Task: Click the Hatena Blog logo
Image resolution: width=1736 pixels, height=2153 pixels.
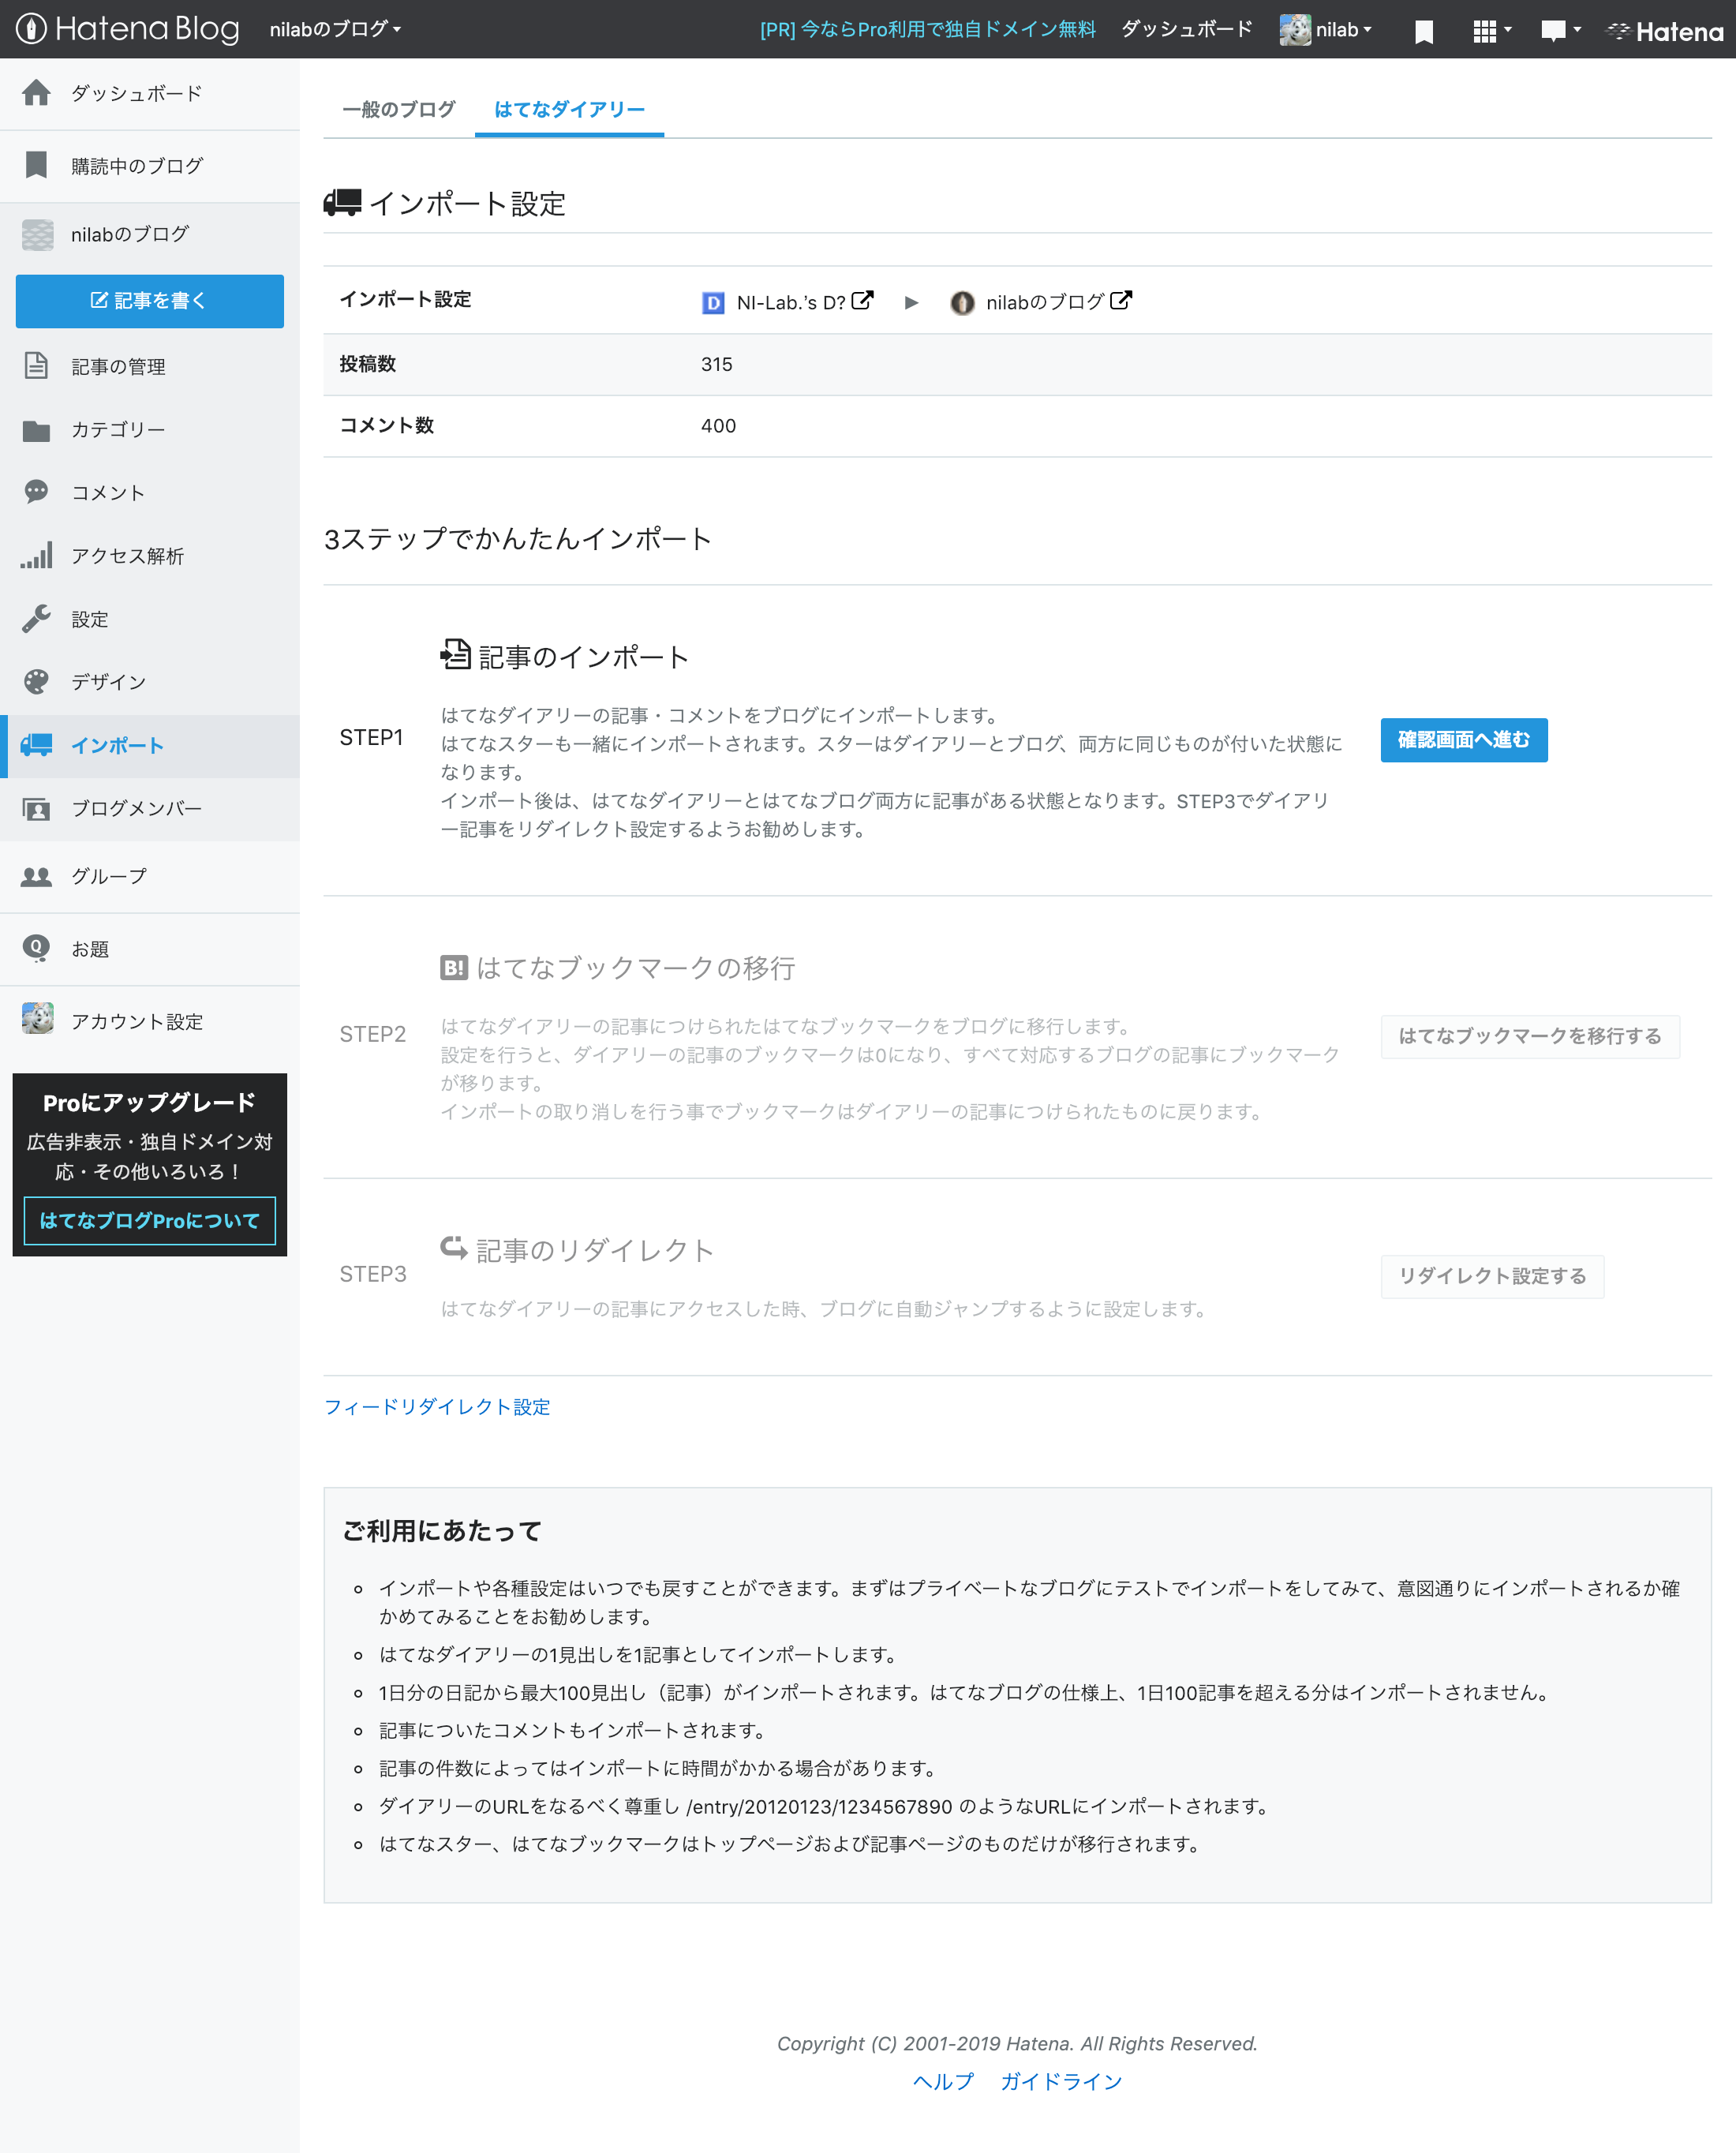Action: tap(128, 29)
